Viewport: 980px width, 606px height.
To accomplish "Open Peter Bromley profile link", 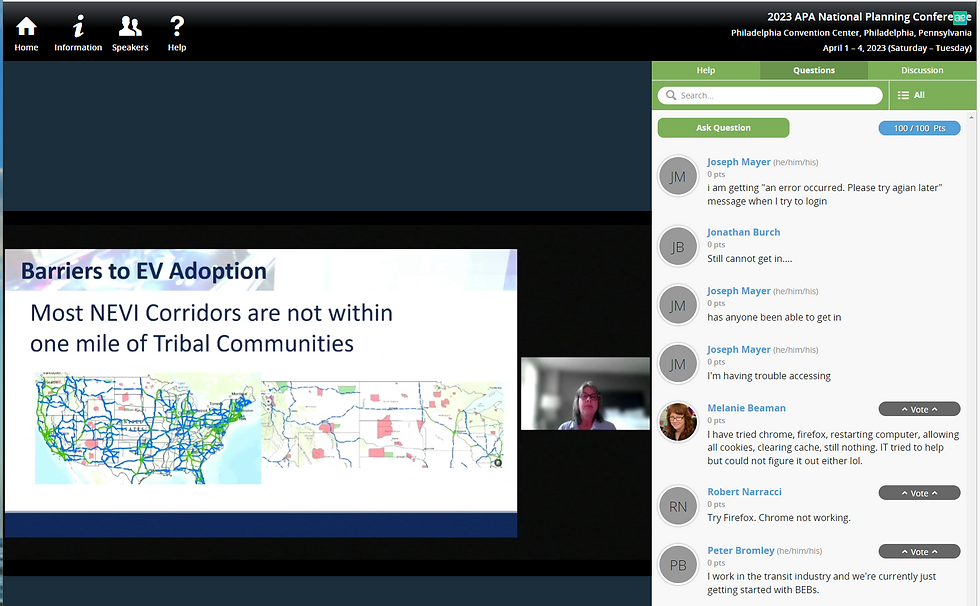I will click(741, 550).
